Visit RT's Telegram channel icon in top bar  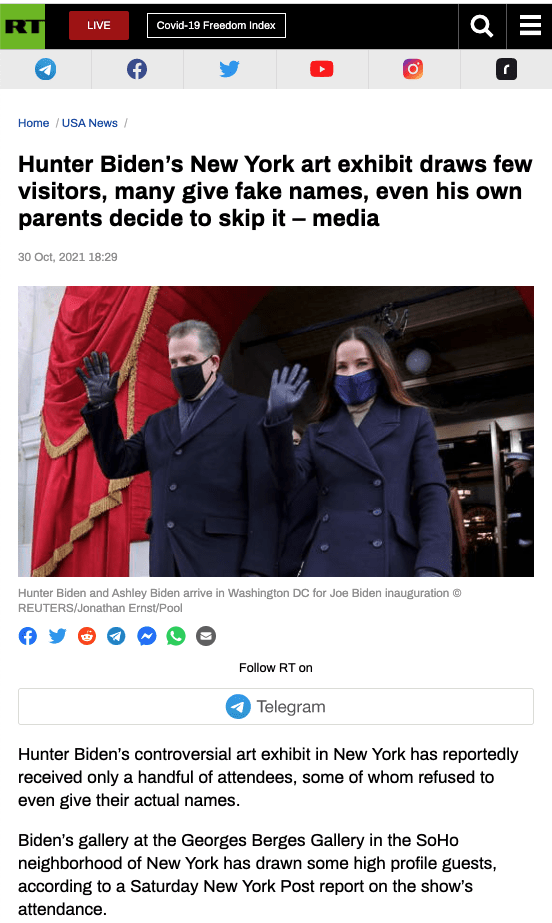tap(45, 69)
